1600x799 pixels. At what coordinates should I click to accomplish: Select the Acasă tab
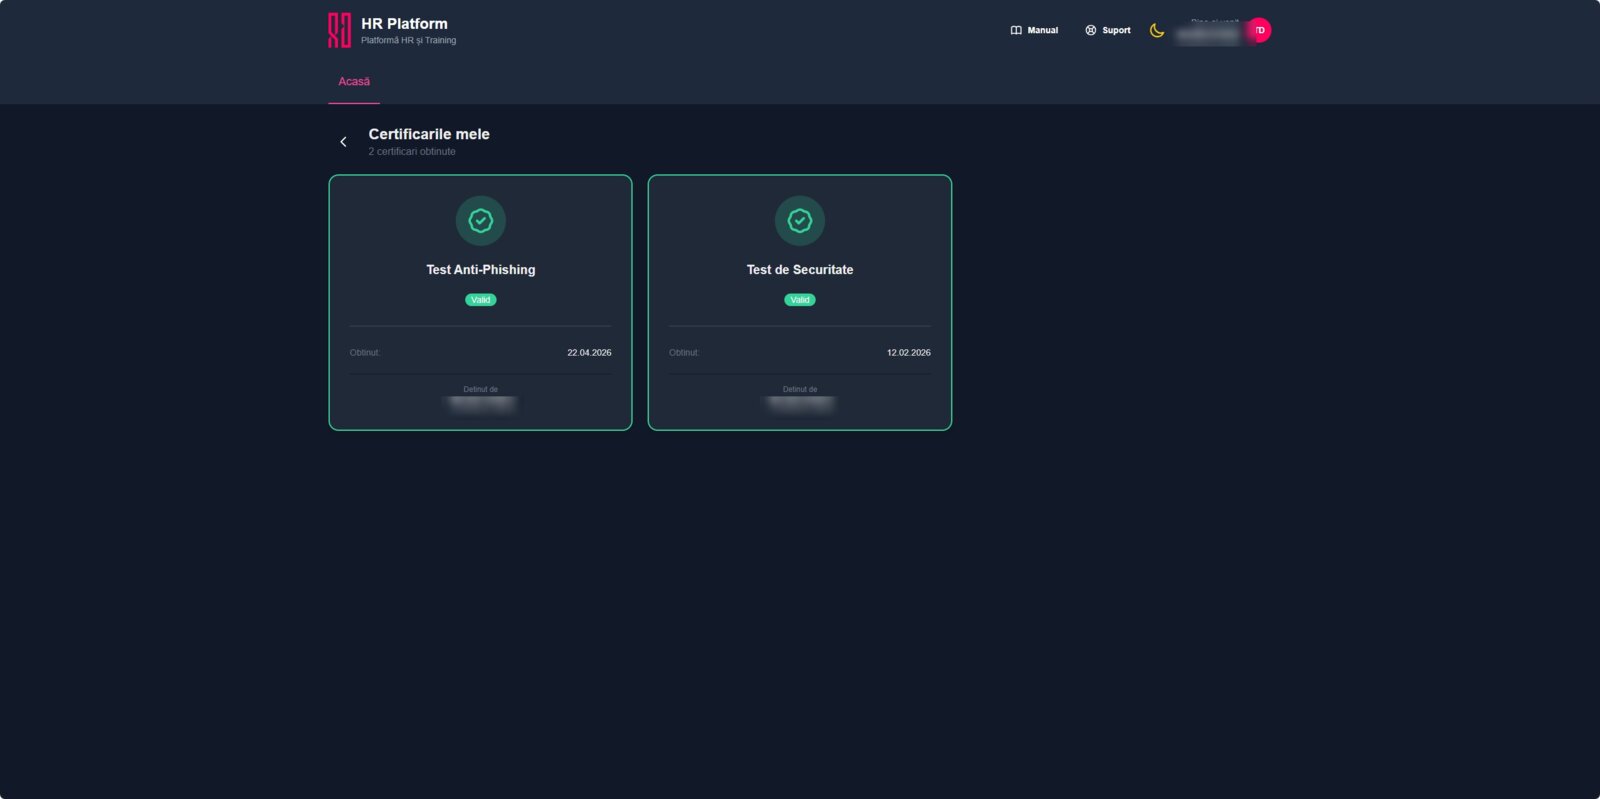[x=354, y=82]
